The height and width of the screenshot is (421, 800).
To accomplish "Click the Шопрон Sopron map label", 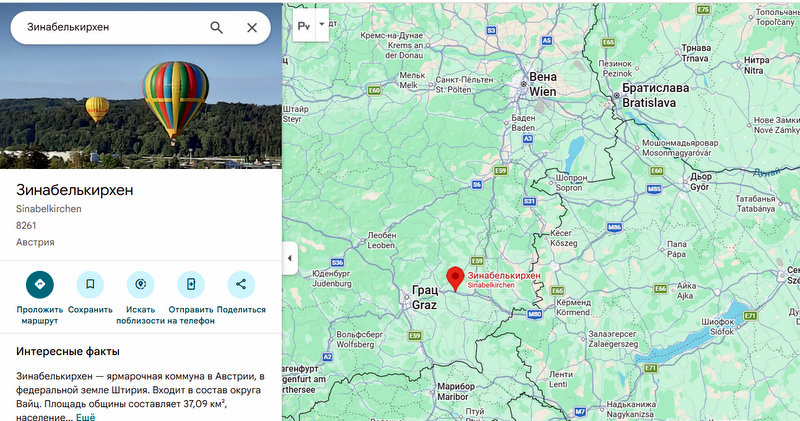I will pos(571,183).
